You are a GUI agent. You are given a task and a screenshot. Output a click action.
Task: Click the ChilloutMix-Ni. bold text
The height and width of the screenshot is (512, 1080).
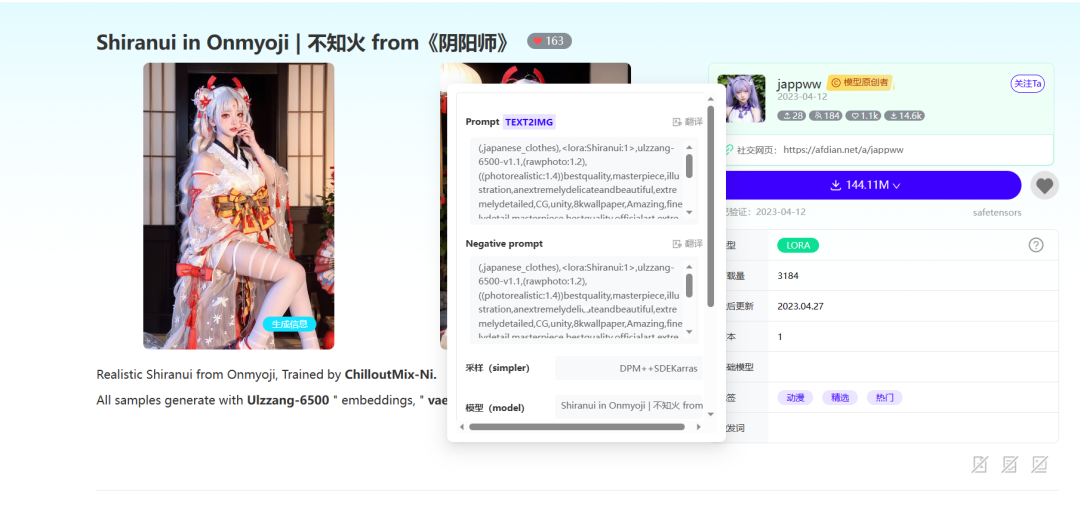pyautogui.click(x=391, y=376)
